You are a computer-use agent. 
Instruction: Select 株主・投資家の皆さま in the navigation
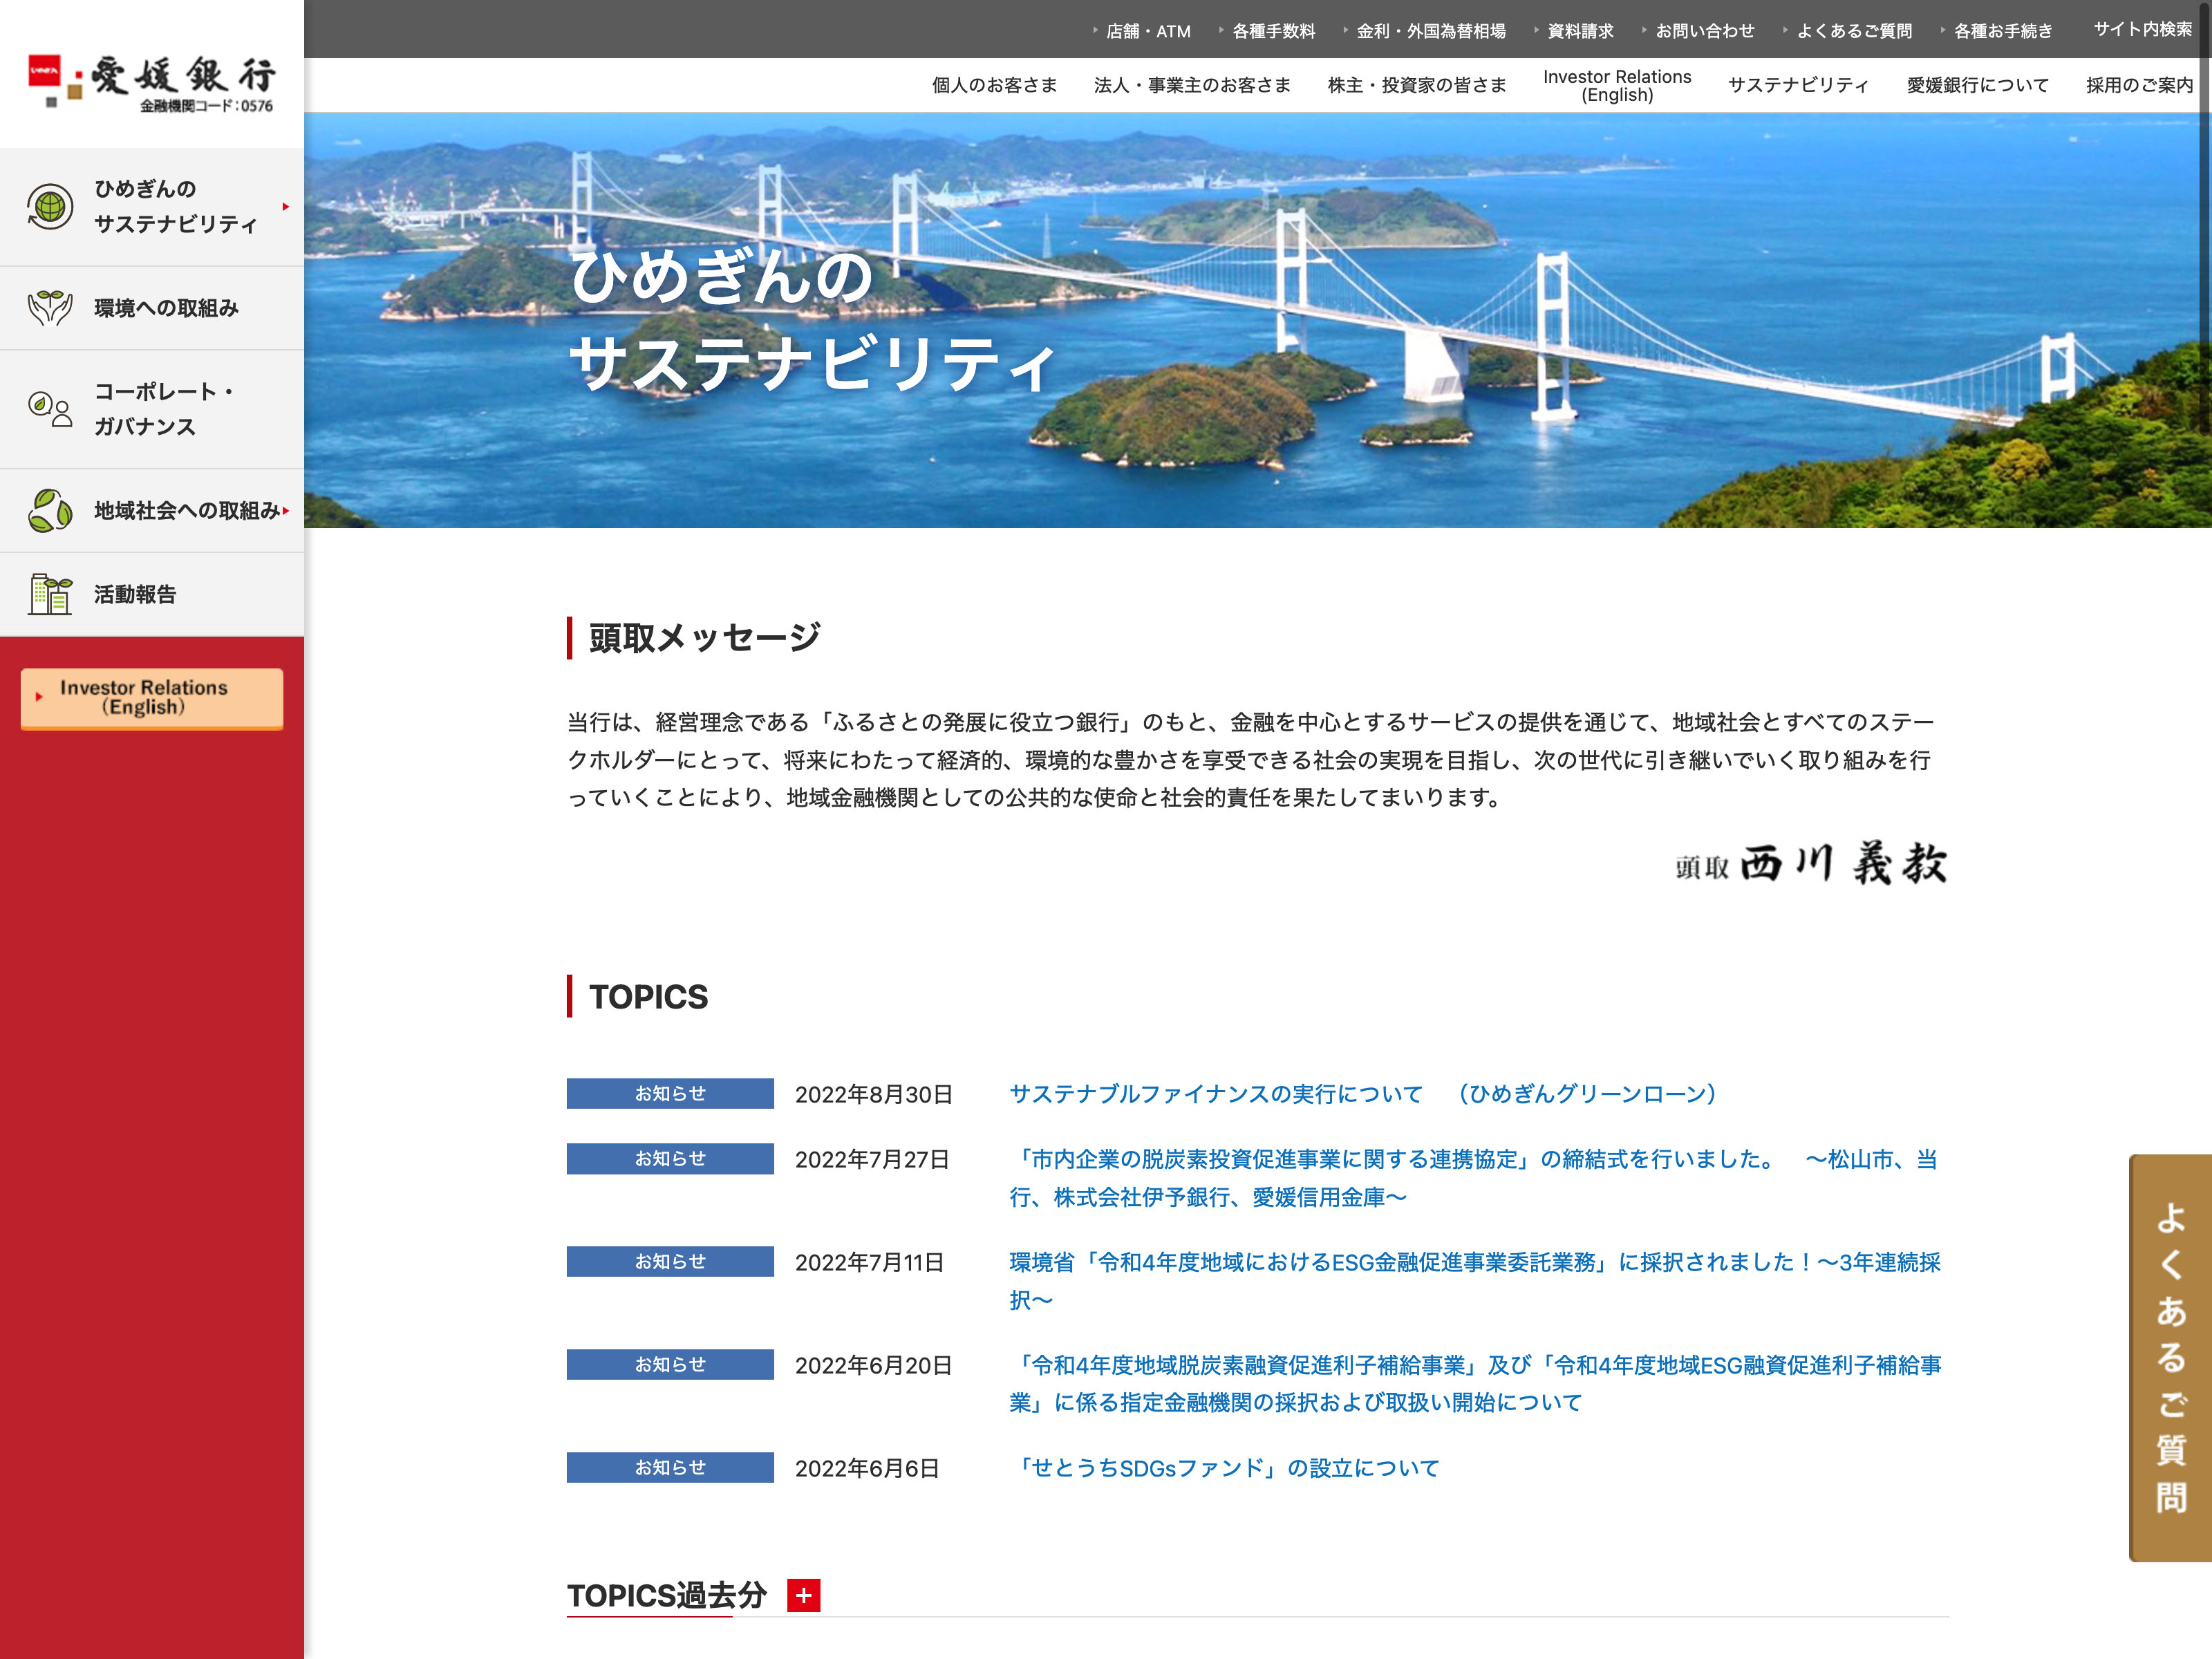[1416, 85]
